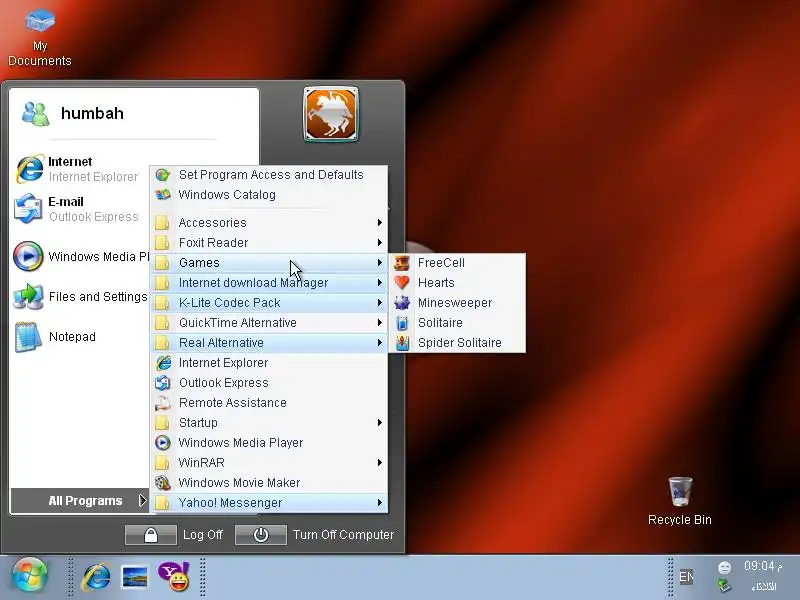Click the user picture with horse rider
The image size is (800, 600).
tap(331, 114)
